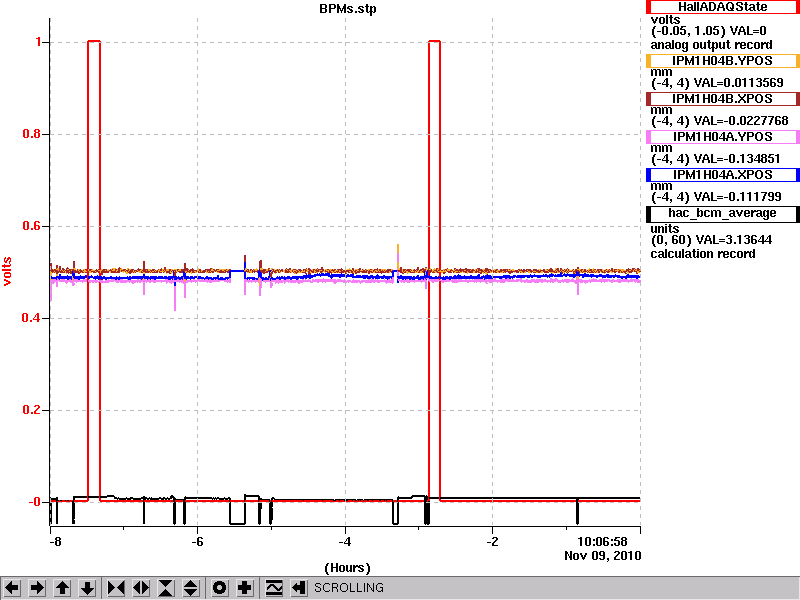This screenshot has width=800, height=600.
Task: Pan the plot left with the left arrow
Action: pyautogui.click(x=12, y=588)
